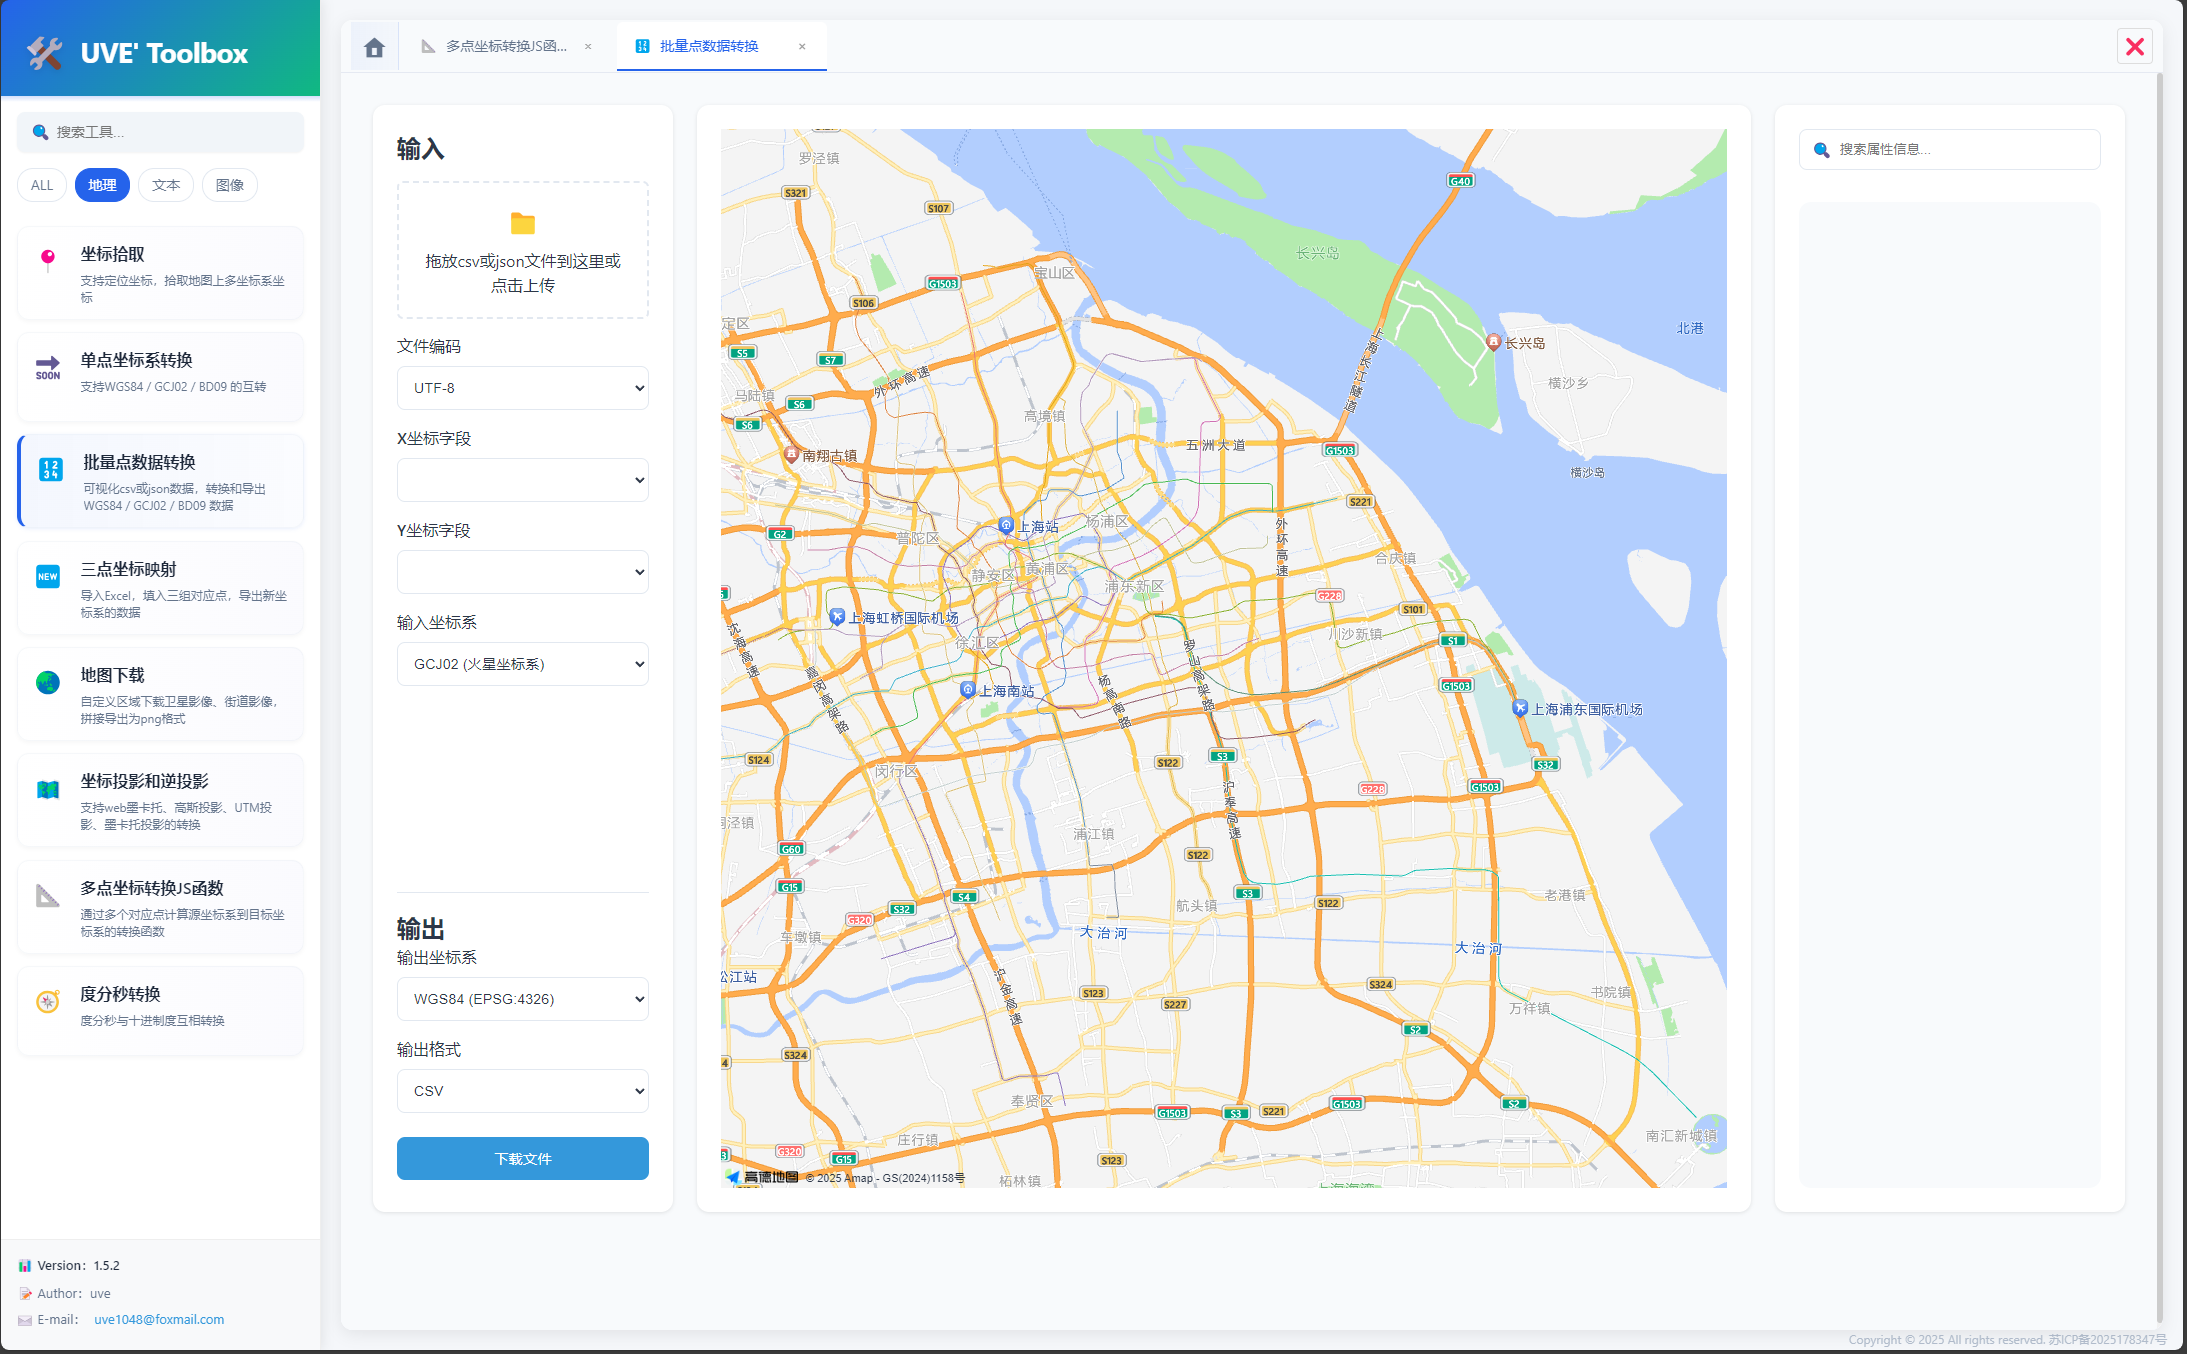Screen dimensions: 2187x1354
Task: Expand the 输出格式 CSV dropdown
Action: pyautogui.click(x=522, y=1091)
